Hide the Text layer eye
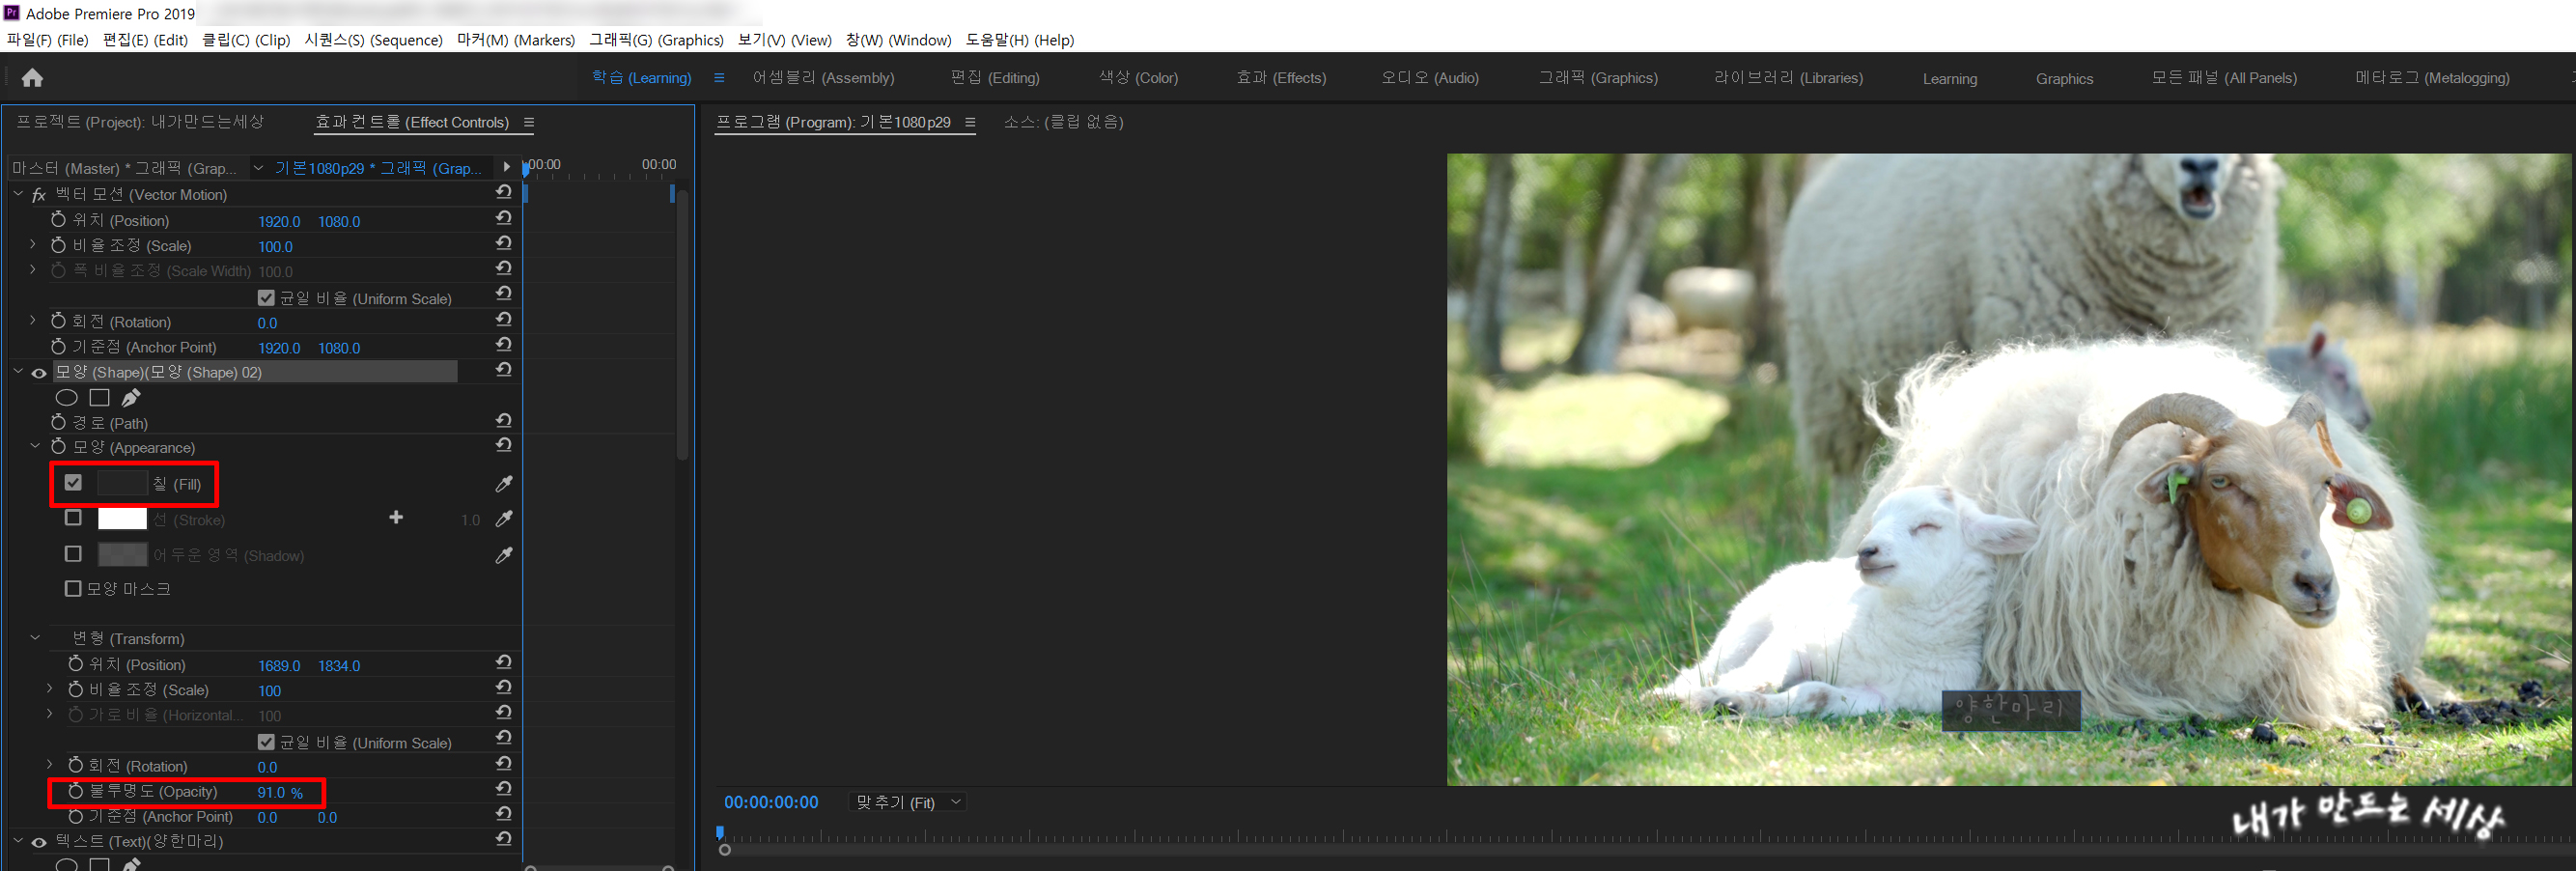This screenshot has height=871, width=2576. coord(39,842)
